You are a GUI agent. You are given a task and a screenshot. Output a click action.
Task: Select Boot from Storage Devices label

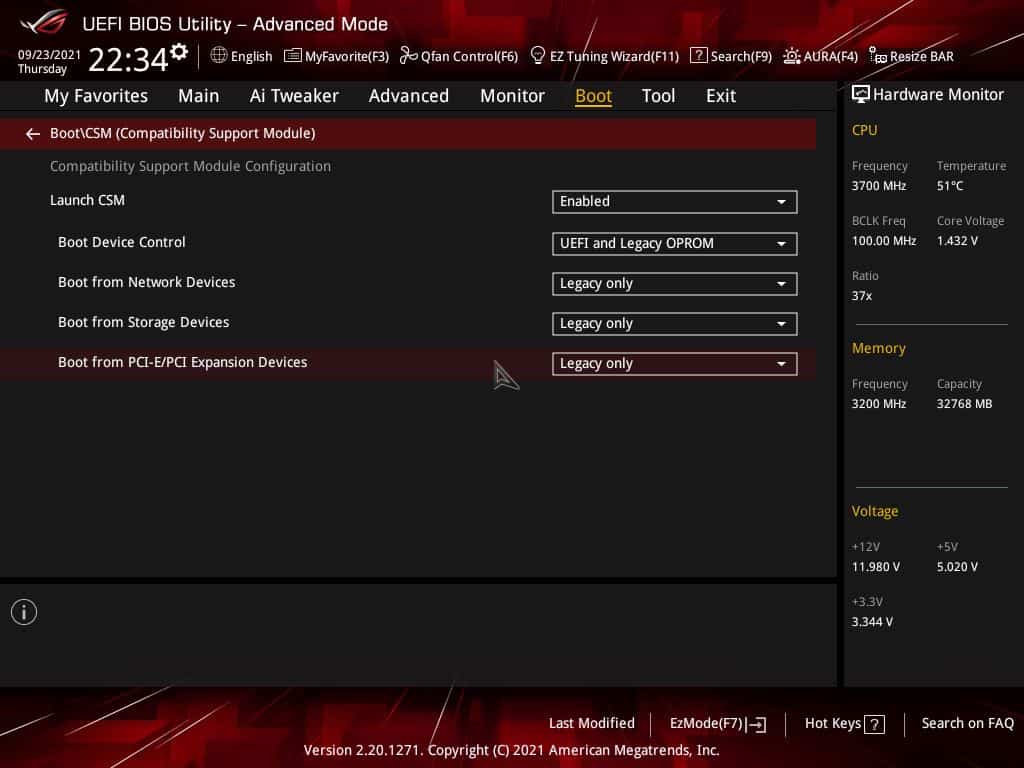pyautogui.click(x=144, y=323)
